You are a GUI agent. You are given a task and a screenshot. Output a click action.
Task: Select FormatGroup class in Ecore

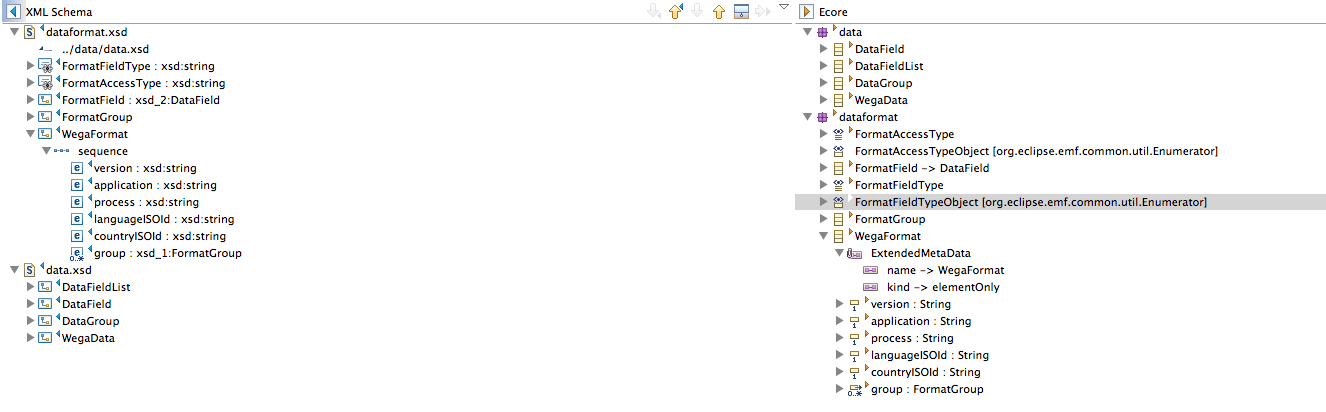click(x=890, y=219)
